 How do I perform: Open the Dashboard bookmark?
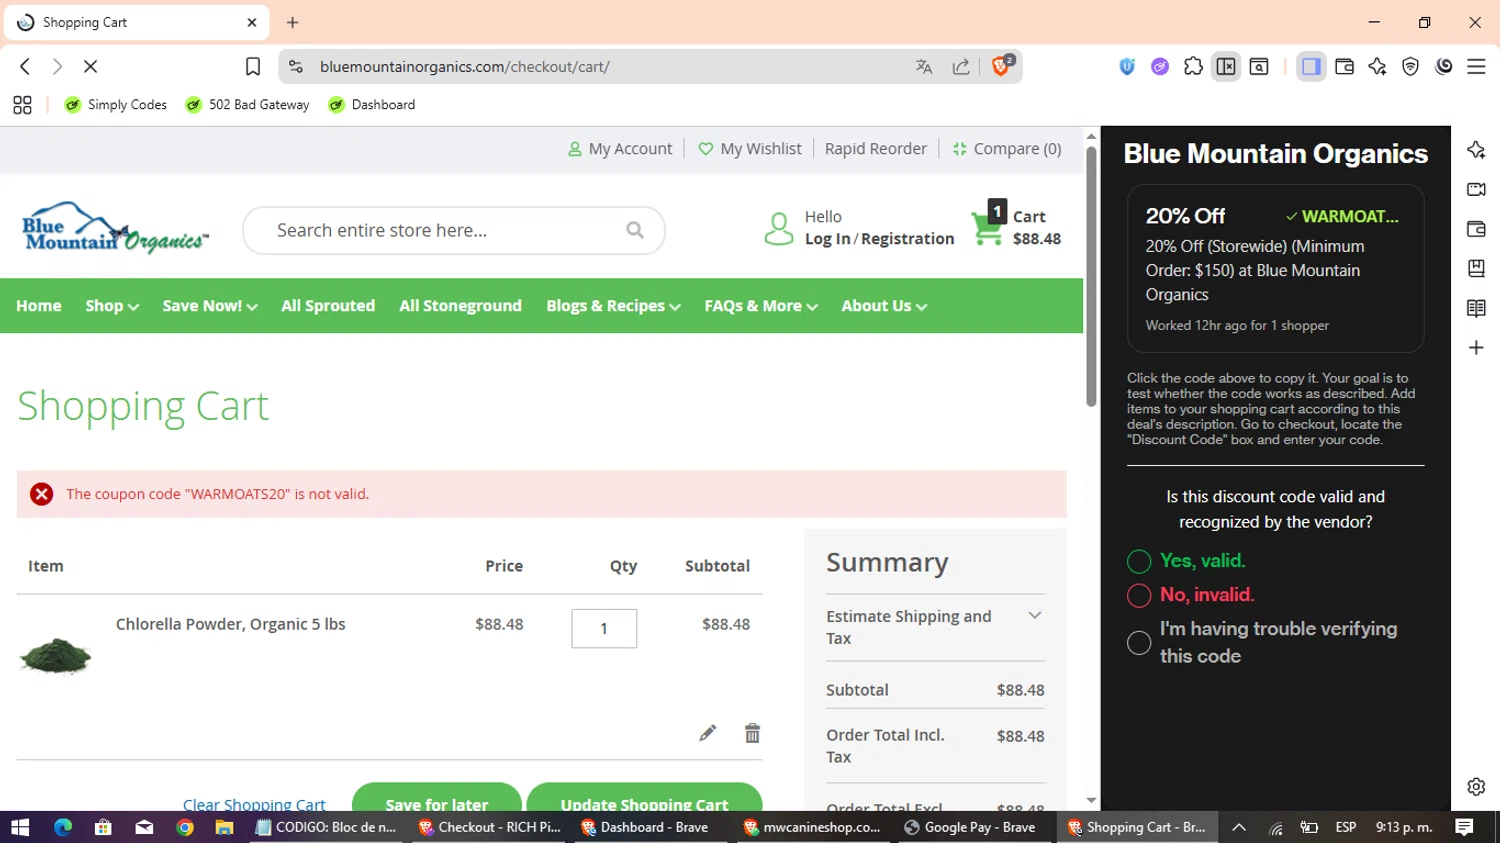tap(372, 105)
